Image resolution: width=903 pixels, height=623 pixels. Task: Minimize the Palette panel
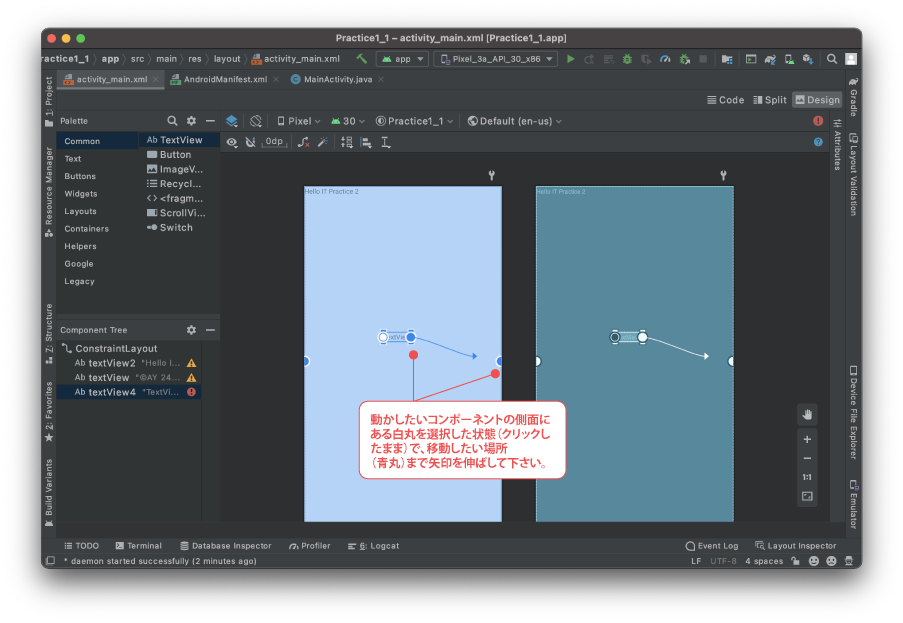coord(210,121)
